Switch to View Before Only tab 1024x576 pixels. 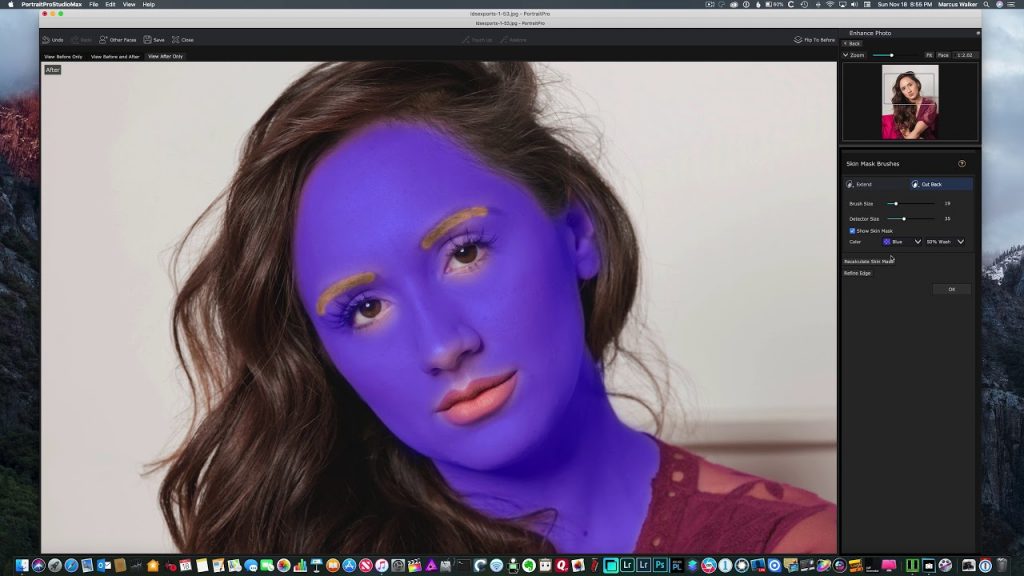(63, 57)
